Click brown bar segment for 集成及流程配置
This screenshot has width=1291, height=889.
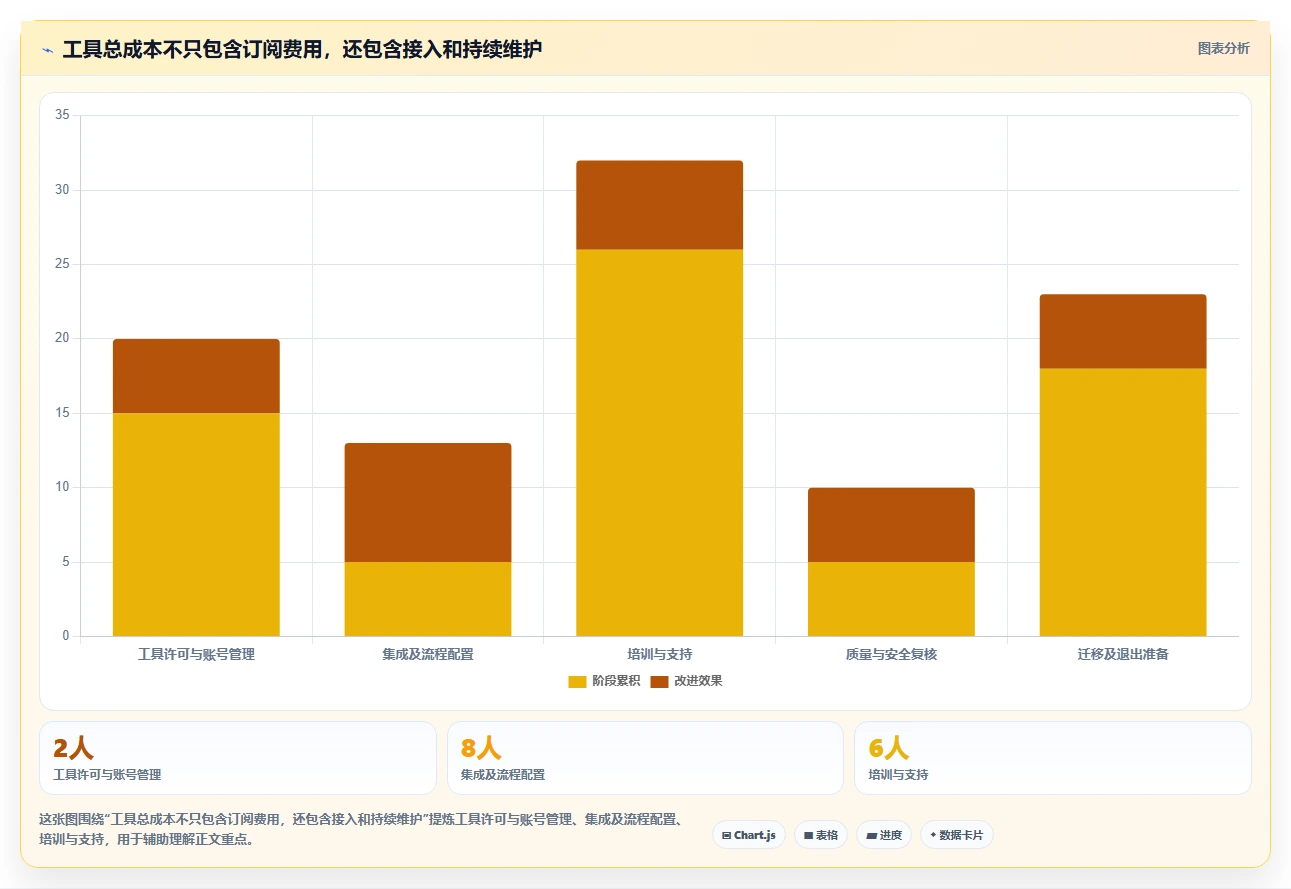[x=428, y=502]
